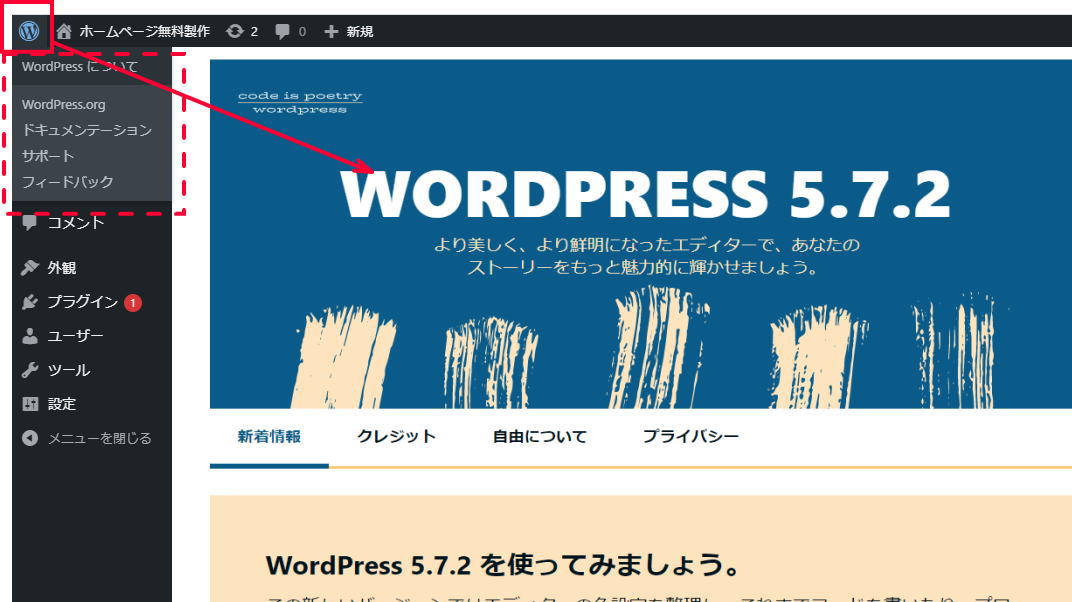Viewport: 1072px width, 602px height.
Task: Open the ツール sidebar menu
Action: coord(69,370)
